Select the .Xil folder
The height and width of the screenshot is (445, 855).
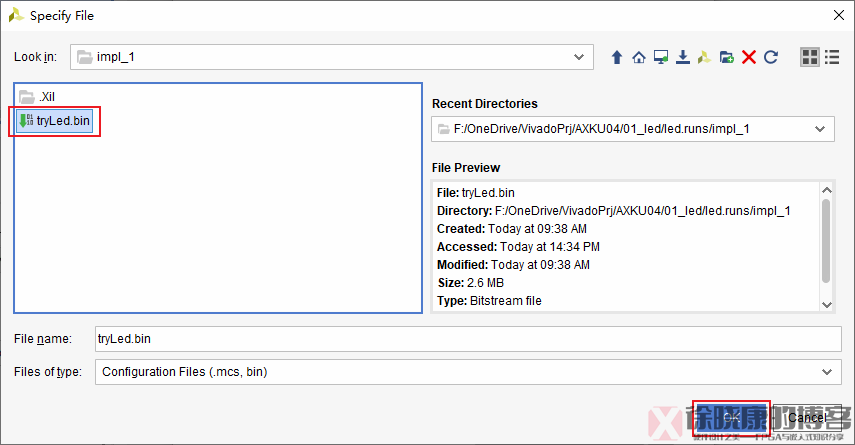point(44,98)
